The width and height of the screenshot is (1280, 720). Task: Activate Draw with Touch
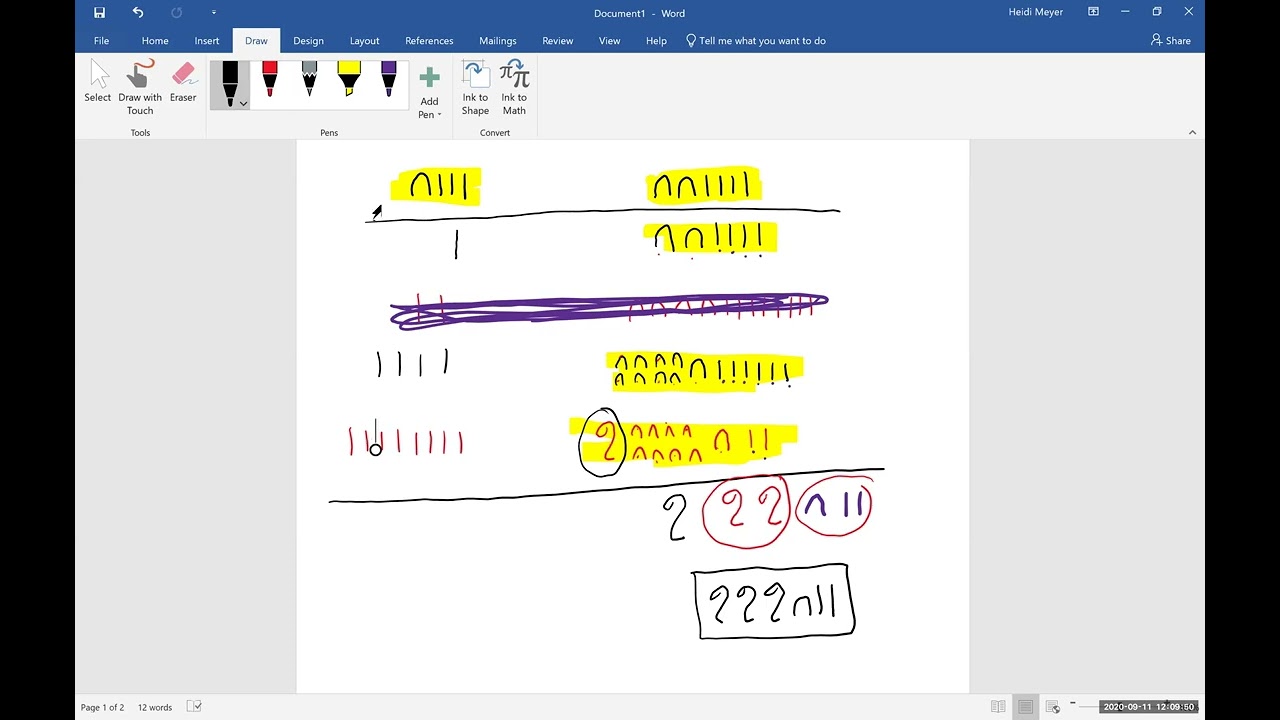[x=140, y=87]
